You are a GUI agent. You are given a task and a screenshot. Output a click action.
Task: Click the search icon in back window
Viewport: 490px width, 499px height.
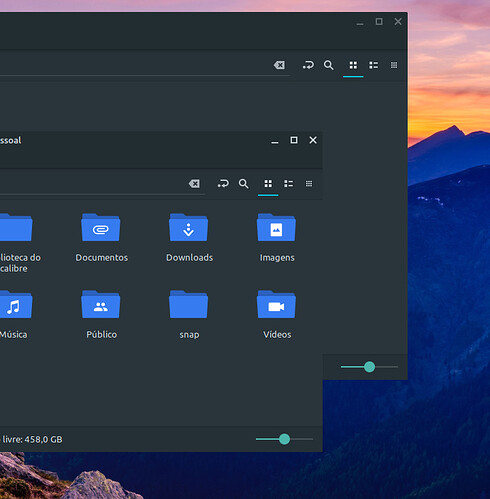tap(329, 65)
